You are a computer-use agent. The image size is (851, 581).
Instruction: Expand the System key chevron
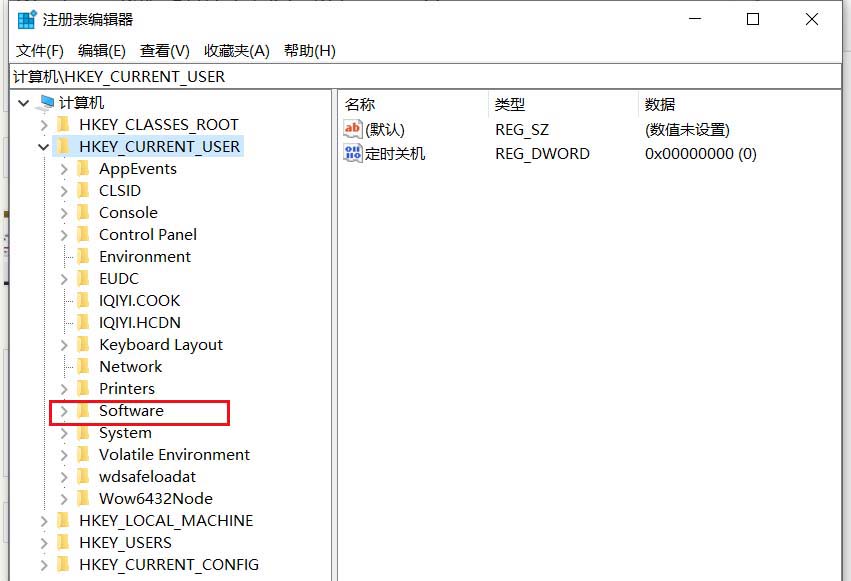click(x=64, y=433)
